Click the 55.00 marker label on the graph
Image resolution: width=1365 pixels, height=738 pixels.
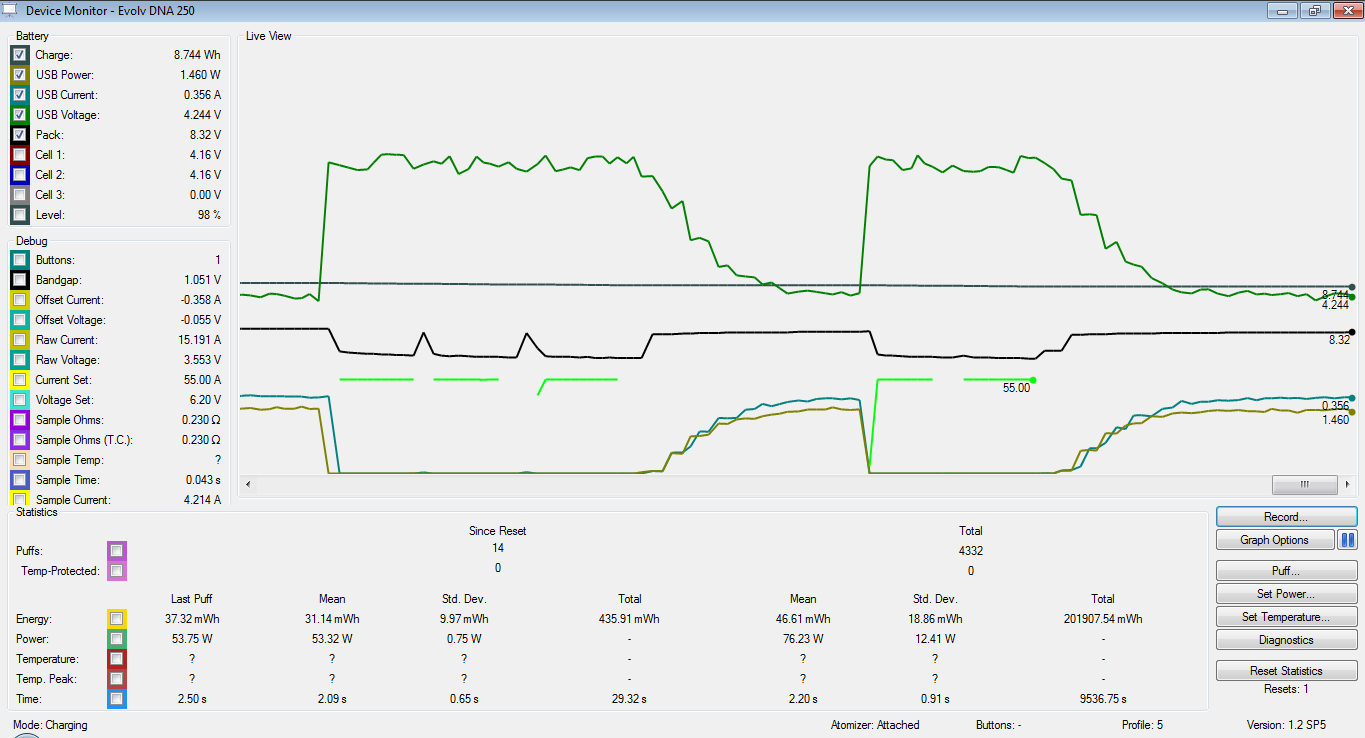1016,388
